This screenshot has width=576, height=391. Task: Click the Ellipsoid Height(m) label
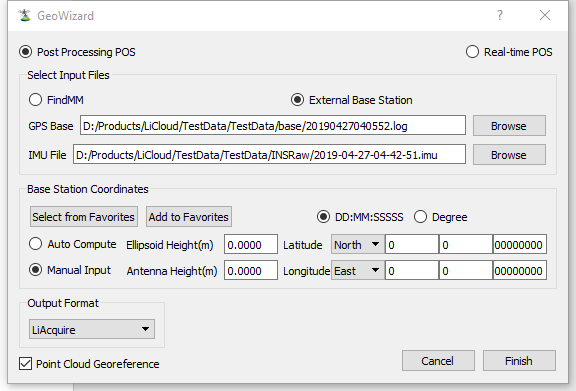[170, 245]
